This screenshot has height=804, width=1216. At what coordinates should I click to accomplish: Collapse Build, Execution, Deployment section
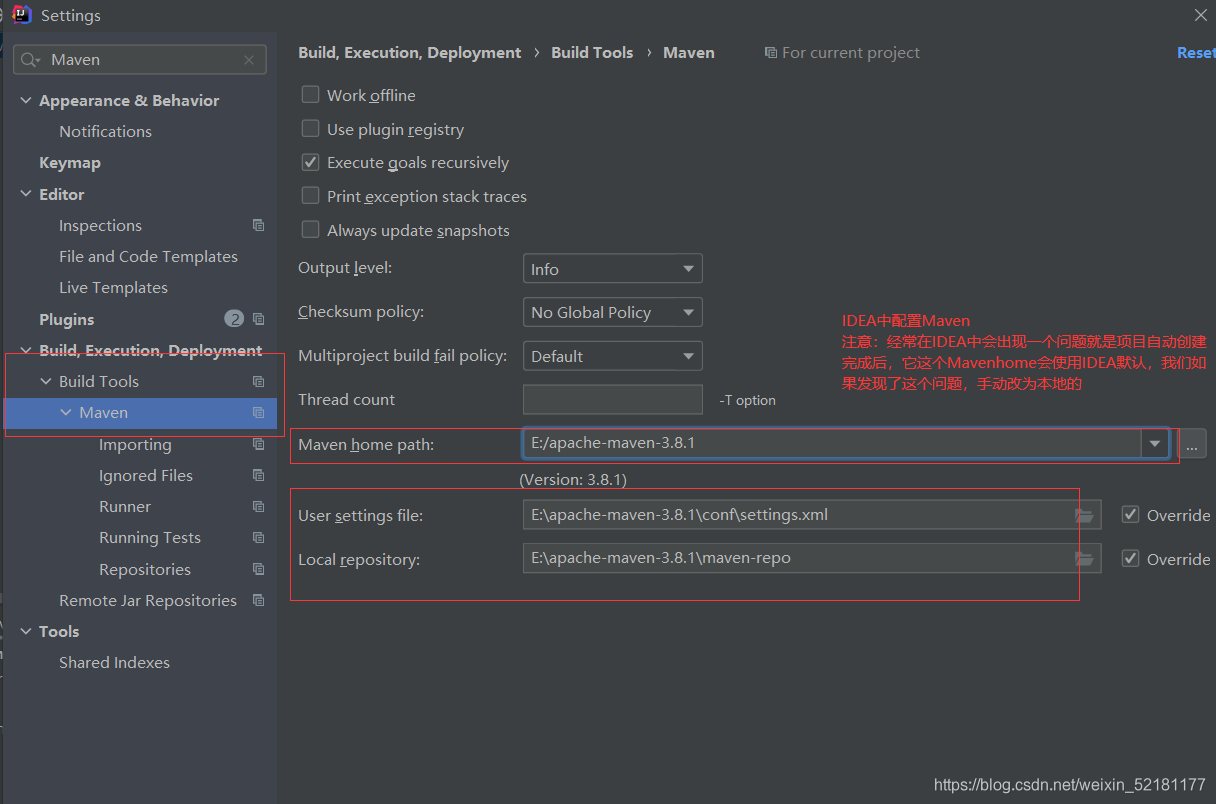tap(26, 351)
